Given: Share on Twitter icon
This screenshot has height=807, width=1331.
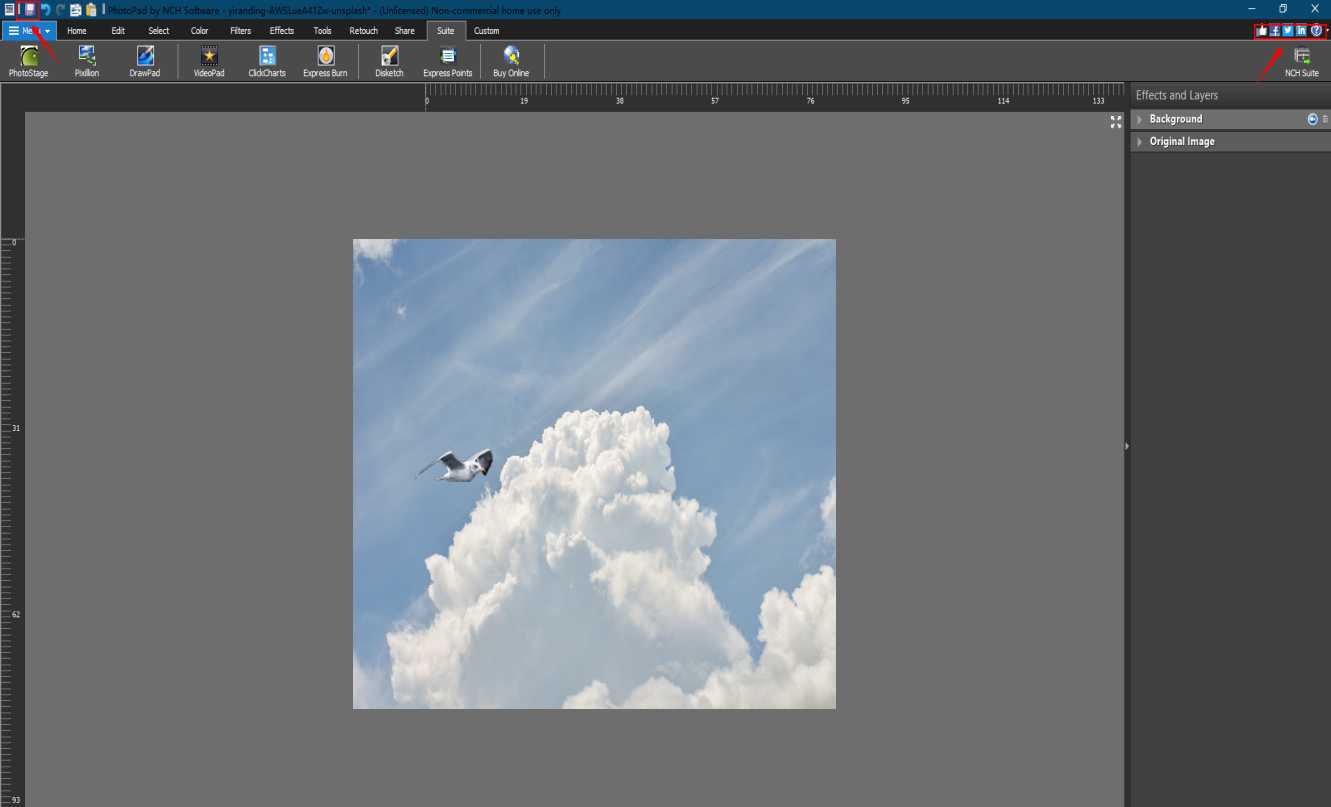Looking at the screenshot, I should (x=1288, y=31).
